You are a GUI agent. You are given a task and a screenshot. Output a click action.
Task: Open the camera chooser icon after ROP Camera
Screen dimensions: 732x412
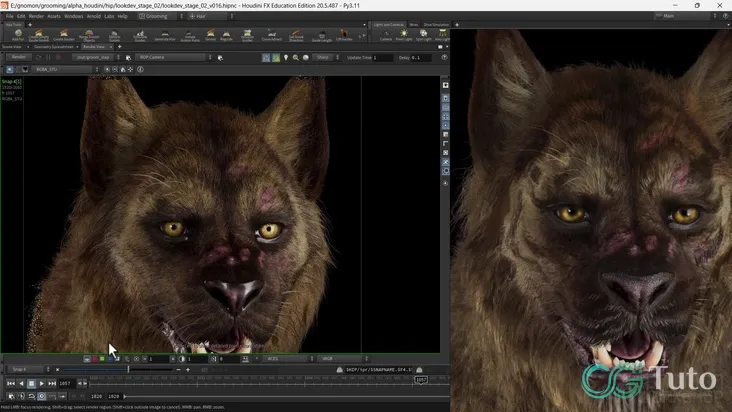220,57
